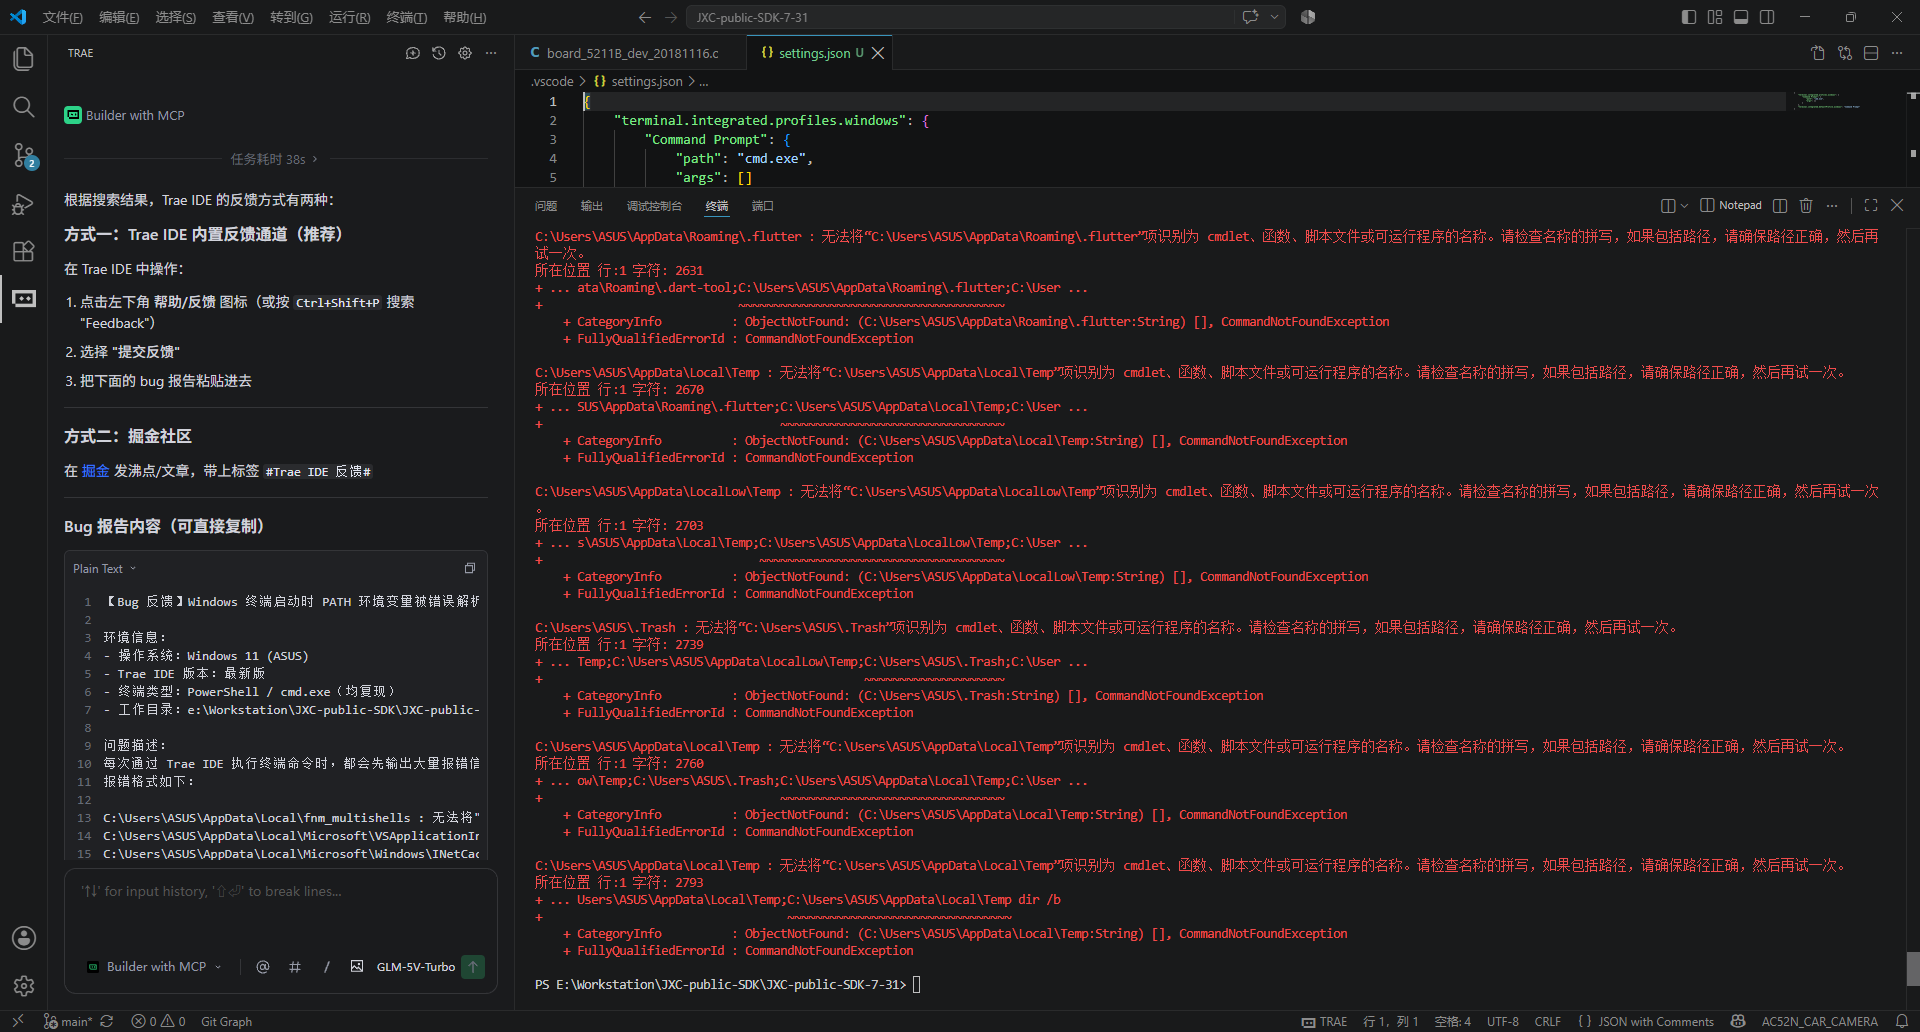Image resolution: width=1920 pixels, height=1032 pixels.
Task: Open Git Graph from the status bar
Action: click(x=226, y=1021)
